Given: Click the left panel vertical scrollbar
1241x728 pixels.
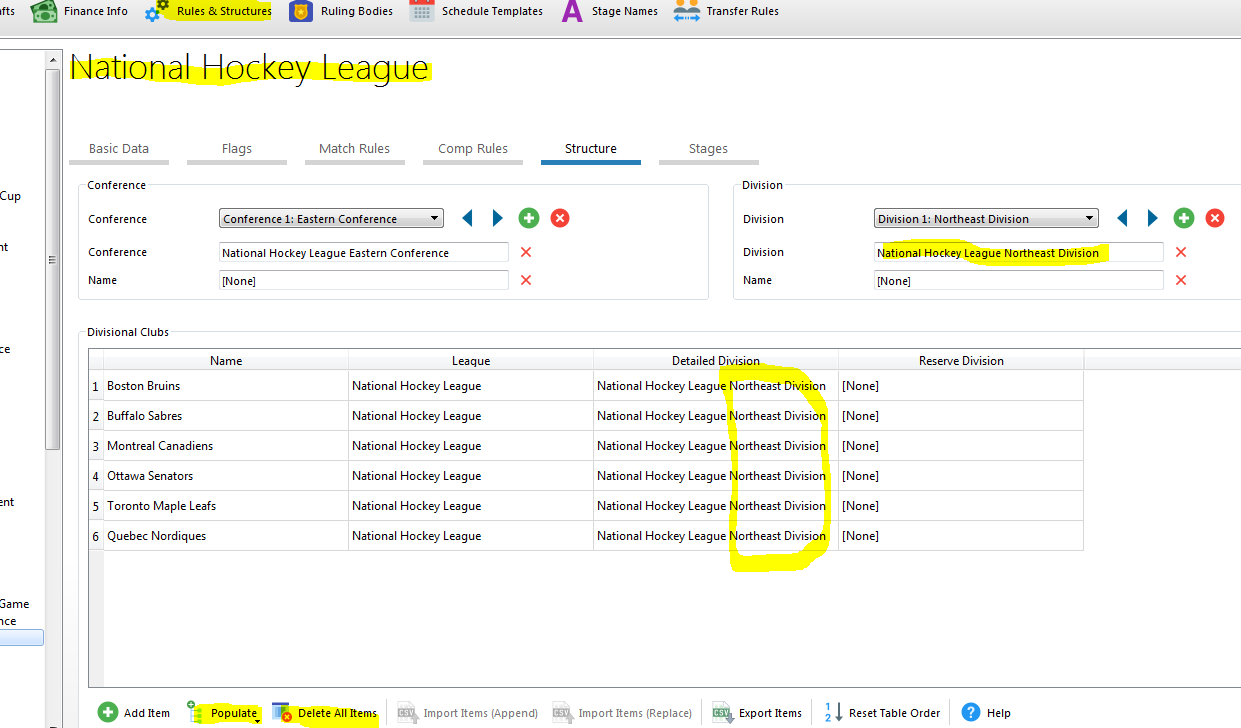Looking at the screenshot, I should 54,260.
